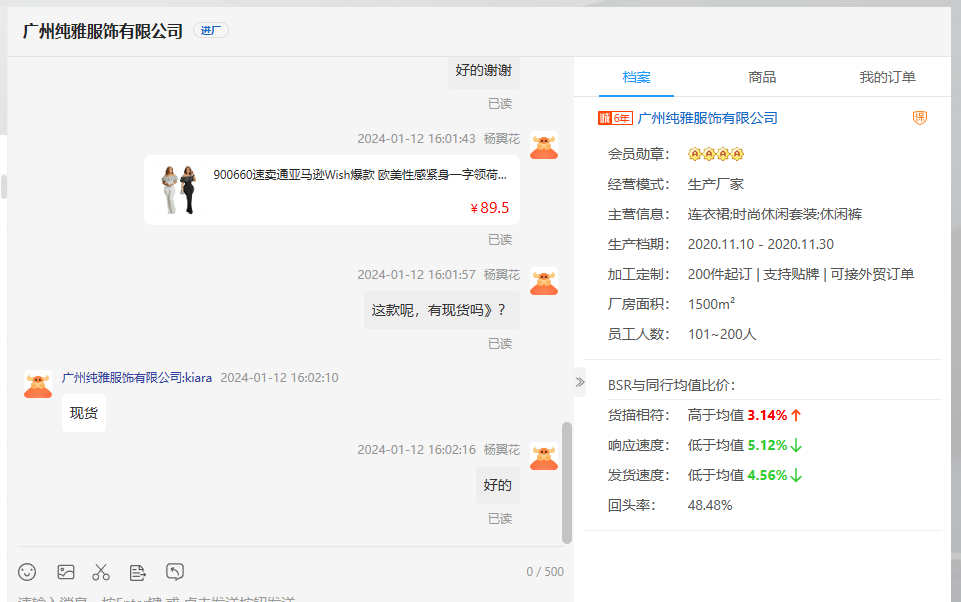Click 已读 status under product card
Screen dimensions: 961x602
(499, 240)
